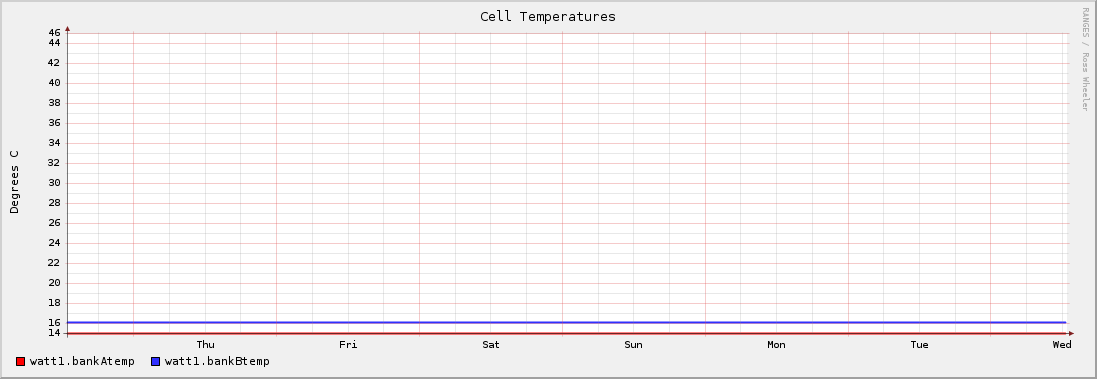The image size is (1097, 379).
Task: Click the Wed label on time axis
Action: [x=1062, y=345]
